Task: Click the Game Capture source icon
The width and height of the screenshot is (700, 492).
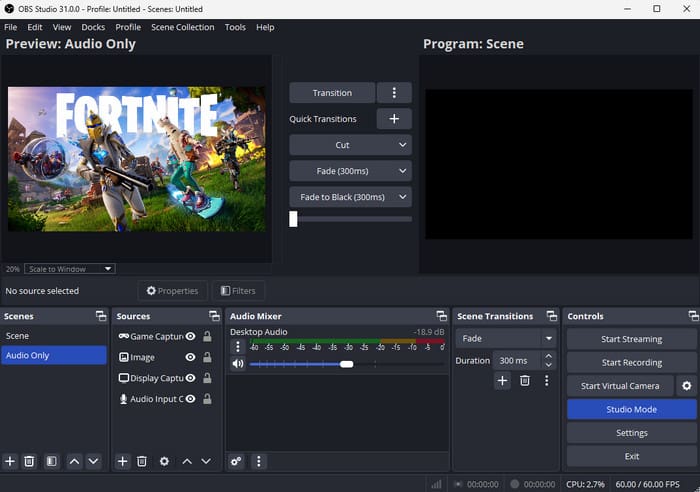Action: pos(124,336)
